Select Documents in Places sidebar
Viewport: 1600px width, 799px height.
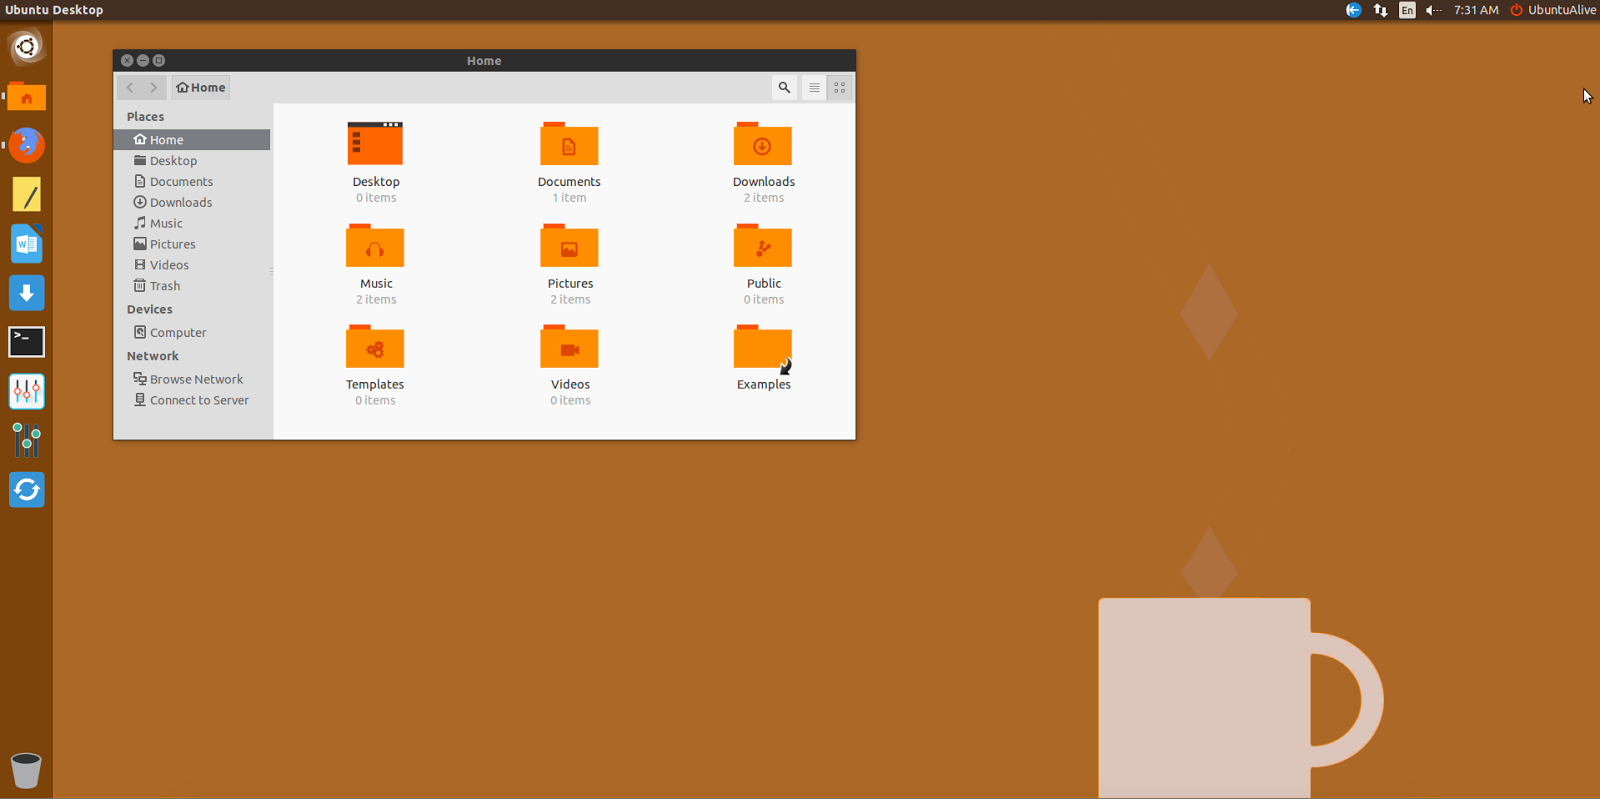pyautogui.click(x=192, y=182)
